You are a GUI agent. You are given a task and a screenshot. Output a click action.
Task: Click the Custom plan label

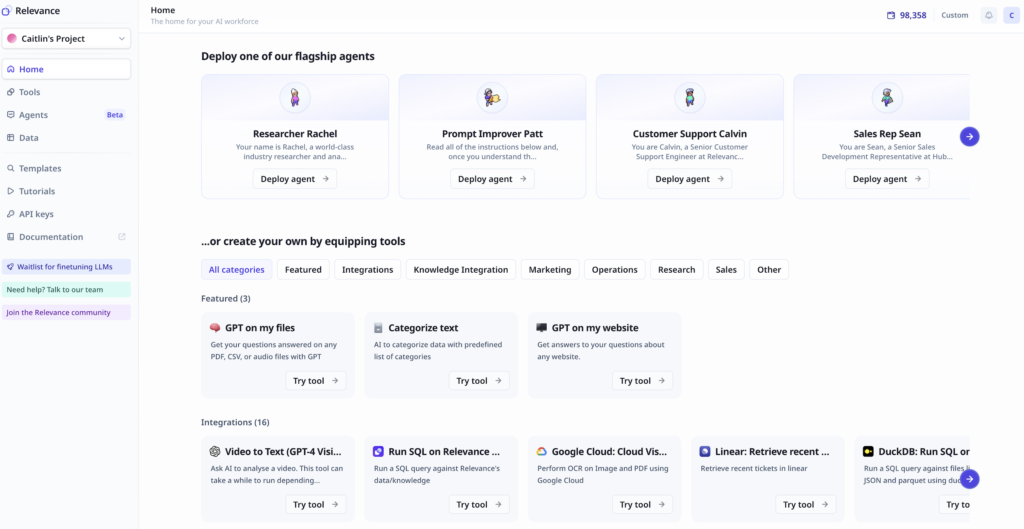(955, 15)
